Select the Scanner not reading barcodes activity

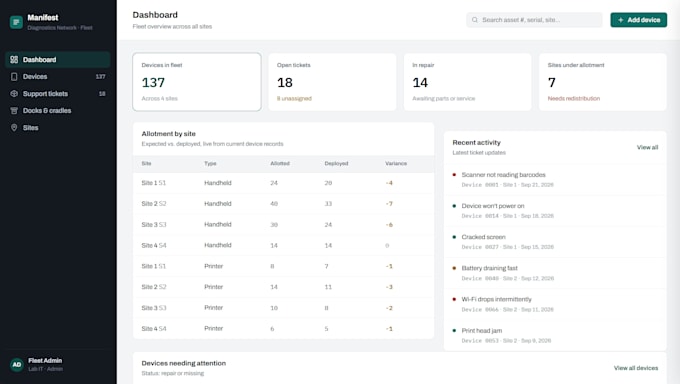click(555, 179)
